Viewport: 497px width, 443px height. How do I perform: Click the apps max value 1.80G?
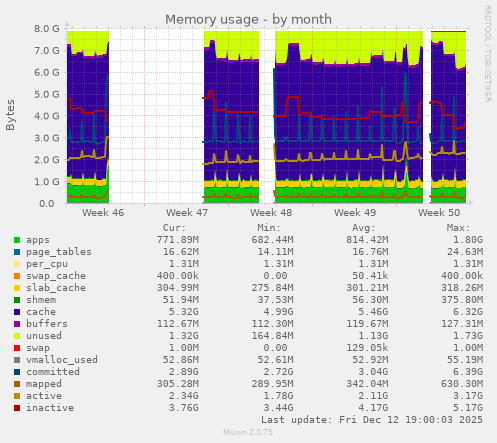(x=468, y=240)
